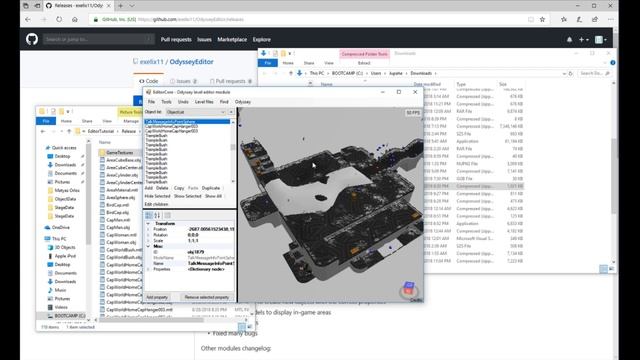Open Explore in GitHub header
This screenshot has width=640, height=360.
pos(262,40)
